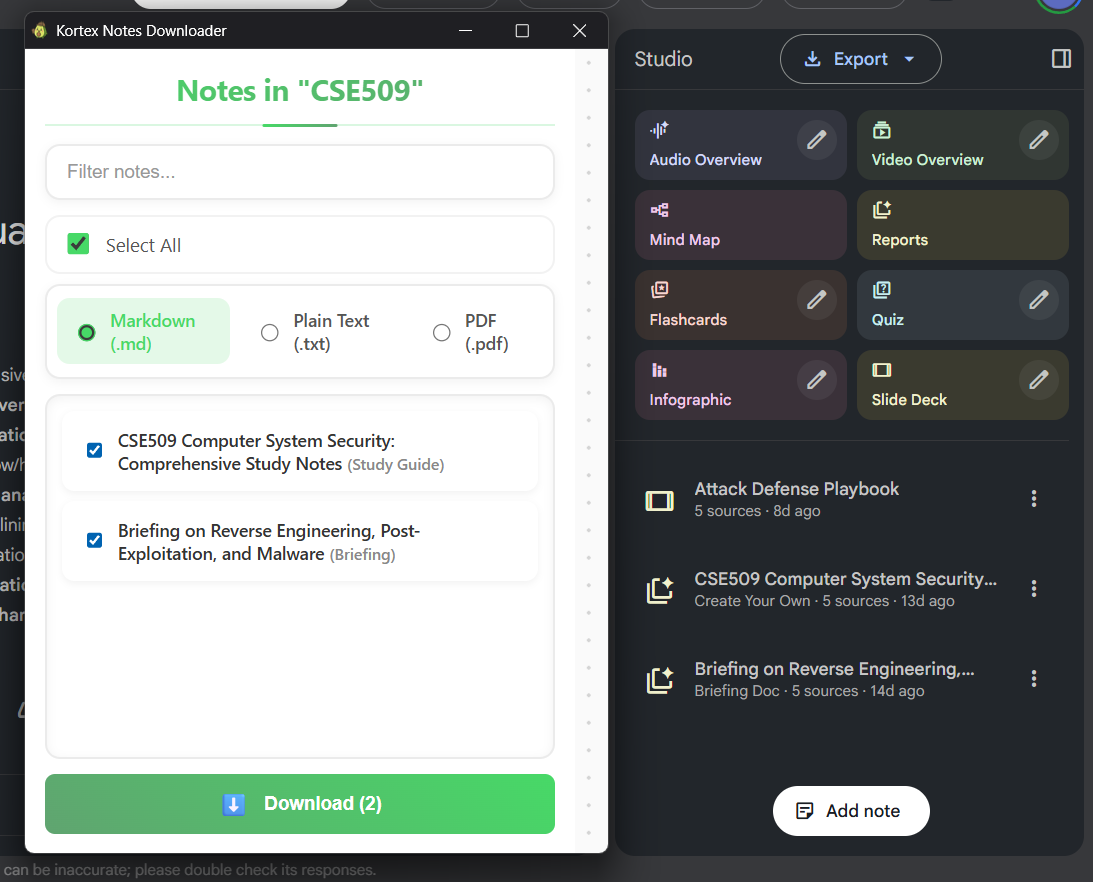Viewport: 1093px width, 882px height.
Task: Click the Attack Defense Playbook slide icon
Action: coord(659,501)
